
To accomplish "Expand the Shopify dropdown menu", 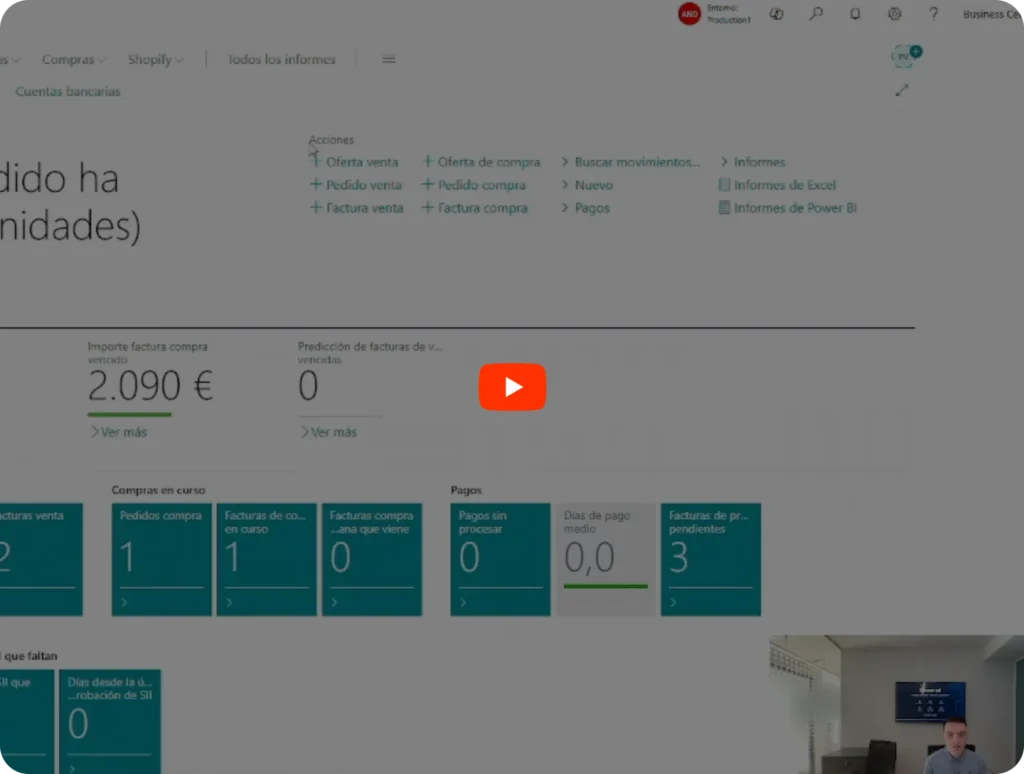I will point(155,60).
